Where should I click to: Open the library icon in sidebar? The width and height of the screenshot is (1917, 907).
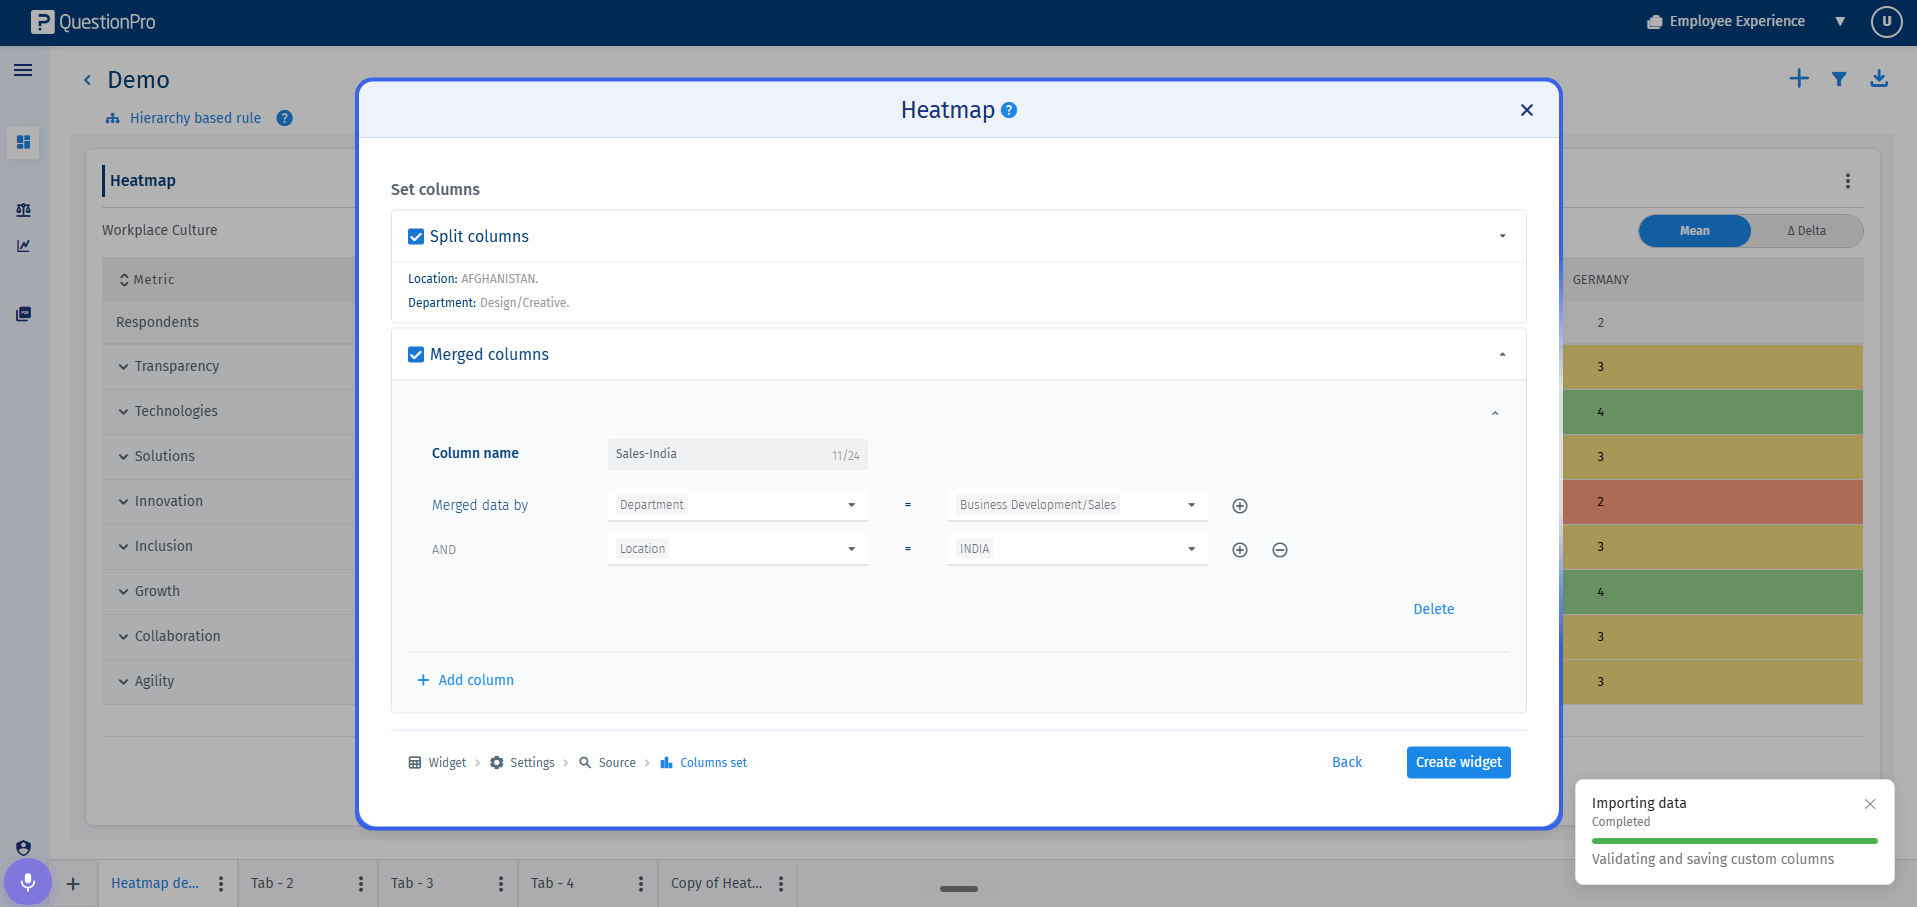(23, 314)
